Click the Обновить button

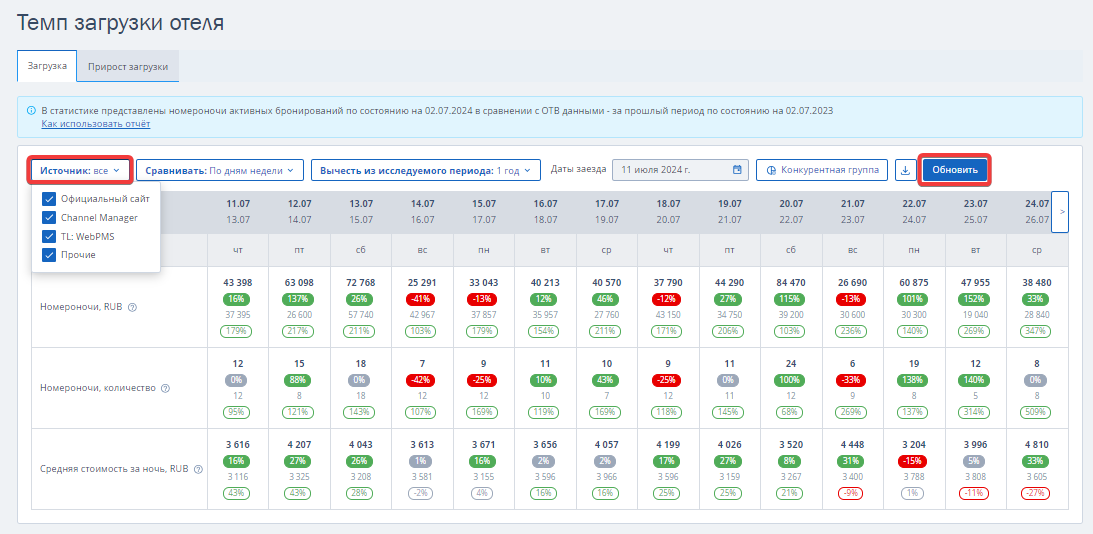955,170
